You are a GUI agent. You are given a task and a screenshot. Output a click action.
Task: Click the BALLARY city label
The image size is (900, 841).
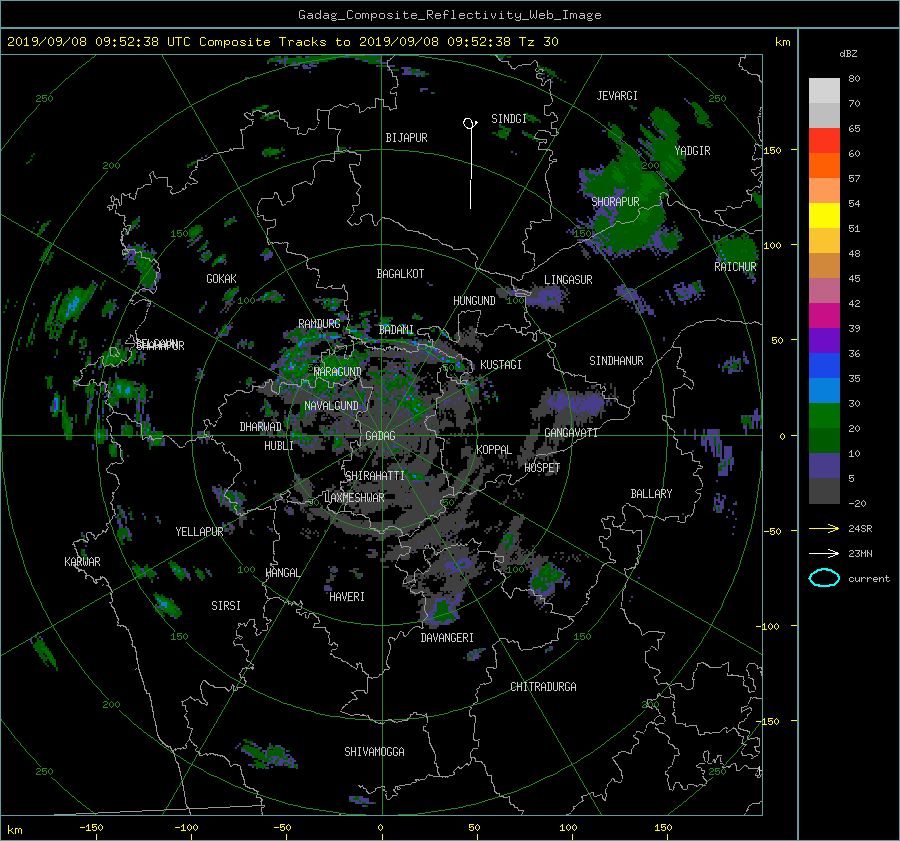(651, 494)
